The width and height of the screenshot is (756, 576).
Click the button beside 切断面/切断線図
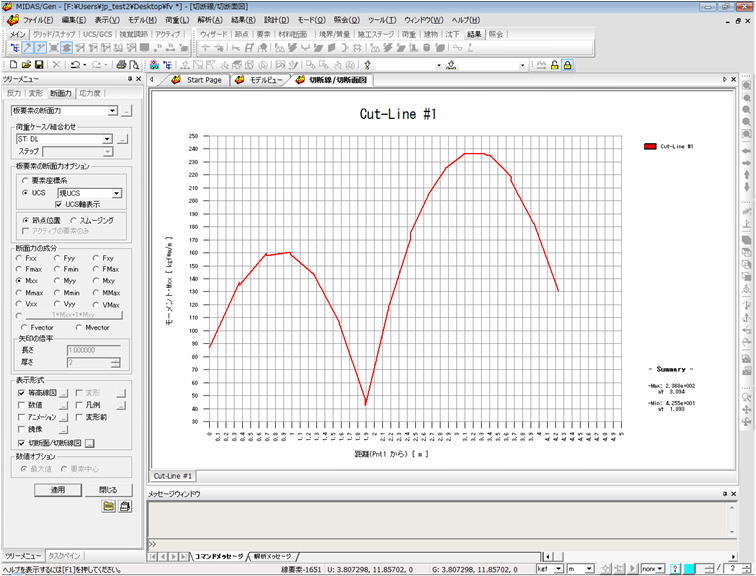tap(90, 443)
